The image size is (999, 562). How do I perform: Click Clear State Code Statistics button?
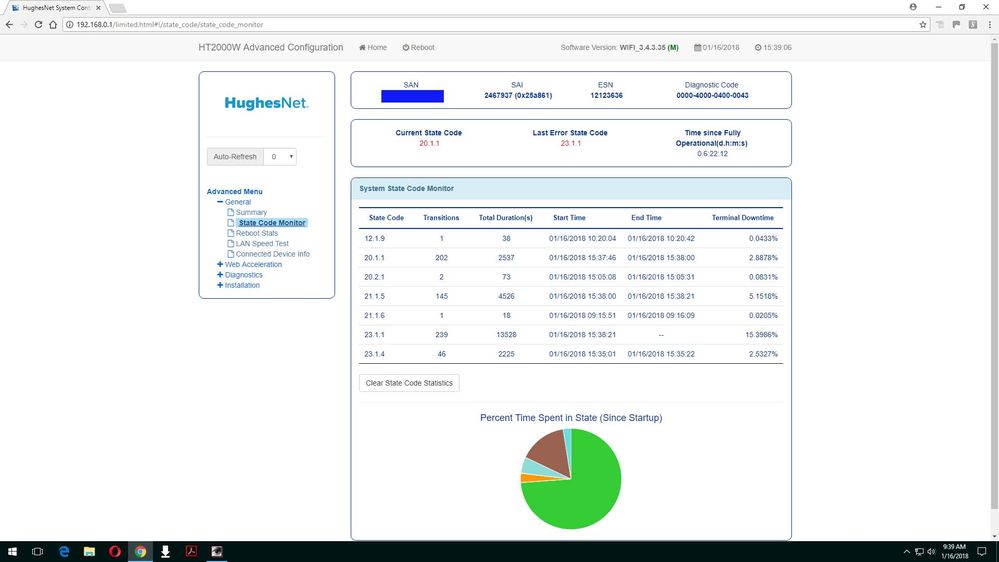(x=409, y=383)
